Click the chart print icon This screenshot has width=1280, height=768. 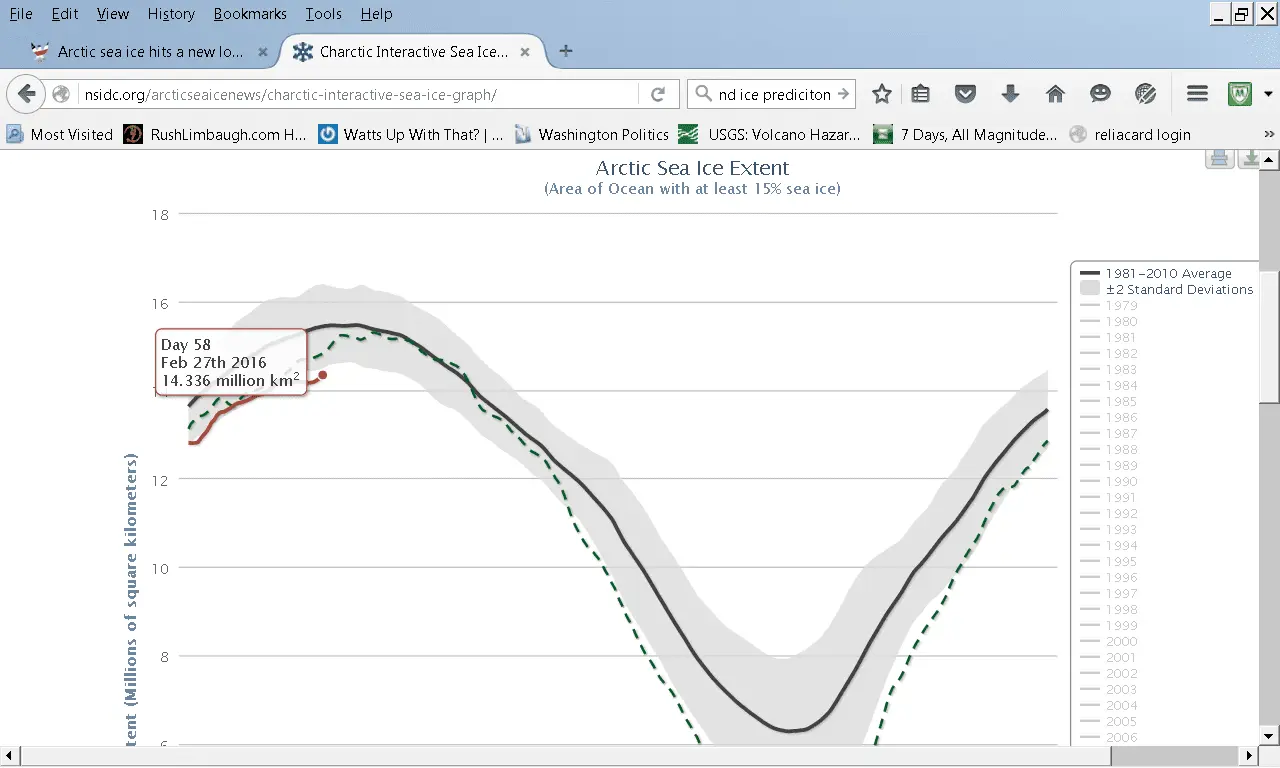[1219, 158]
